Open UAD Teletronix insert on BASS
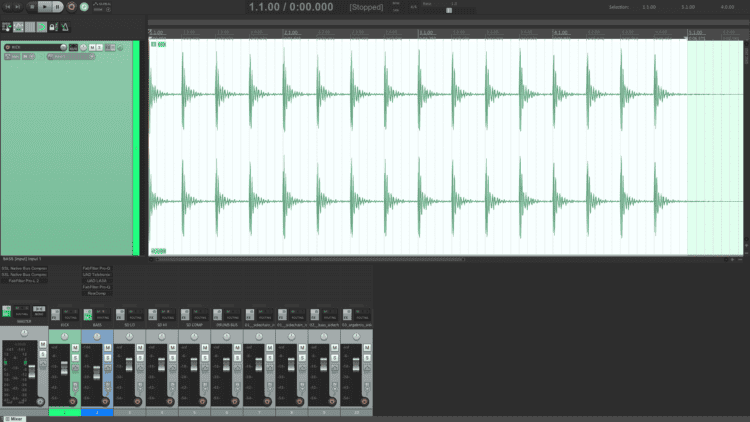 pos(97,275)
